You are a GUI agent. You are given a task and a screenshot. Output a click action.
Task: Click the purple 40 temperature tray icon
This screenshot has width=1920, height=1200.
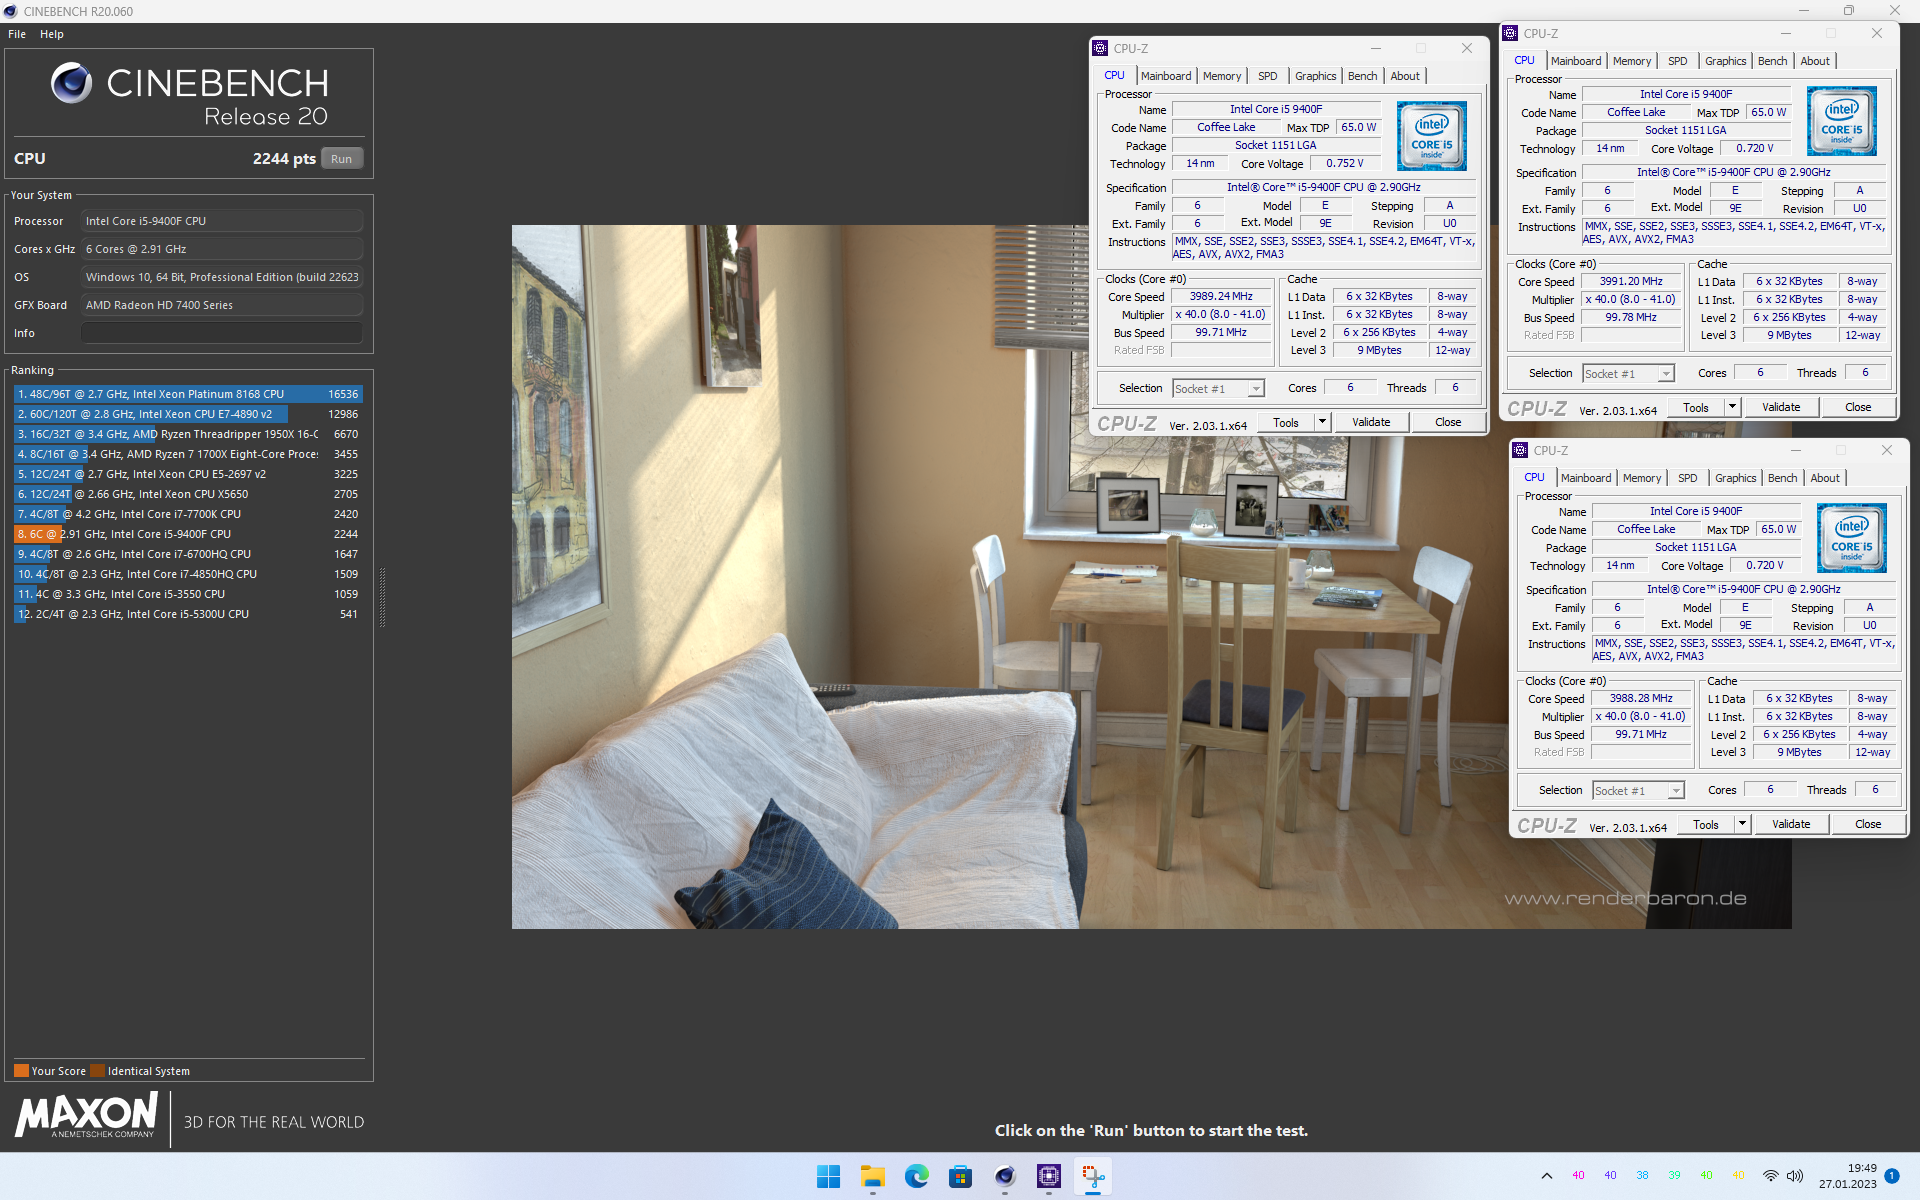[1610, 1176]
